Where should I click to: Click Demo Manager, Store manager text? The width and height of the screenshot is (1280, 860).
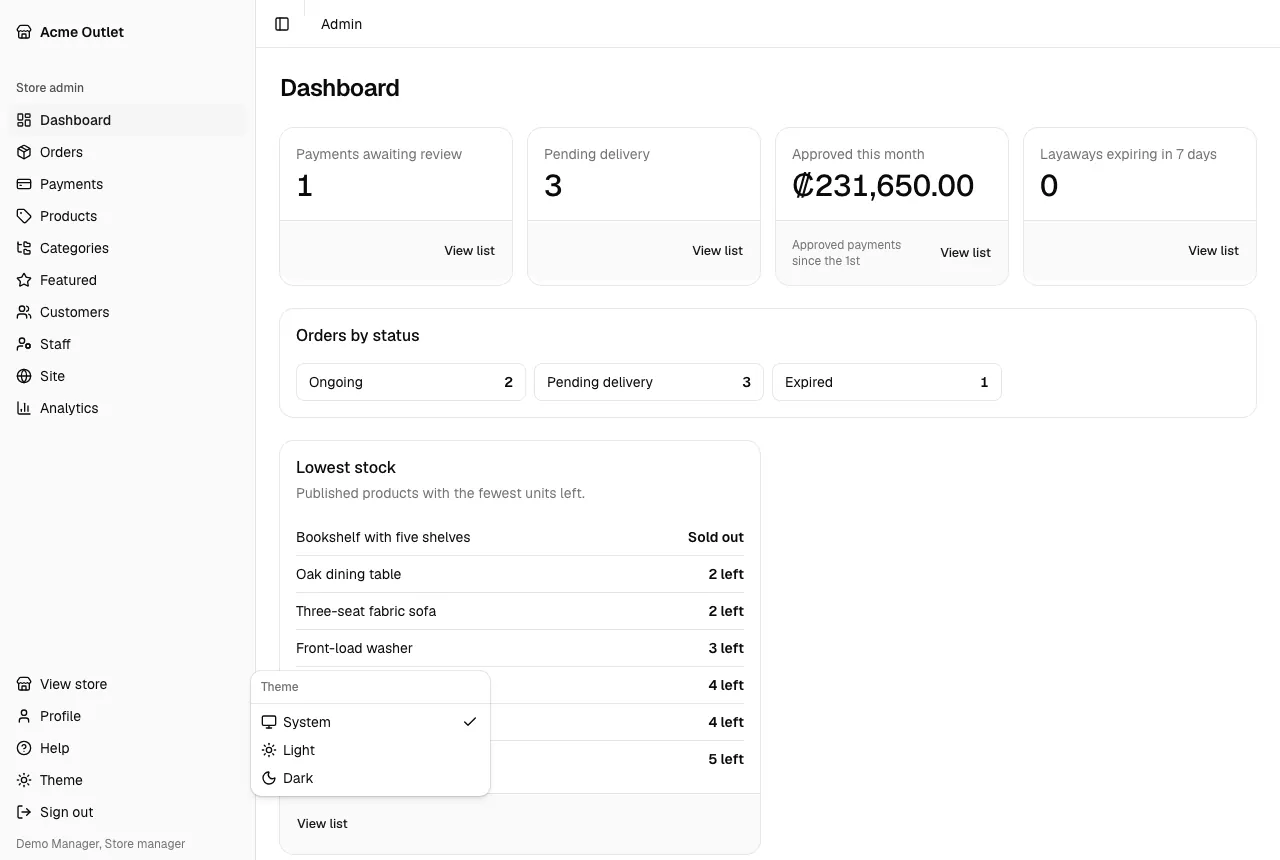pos(100,844)
